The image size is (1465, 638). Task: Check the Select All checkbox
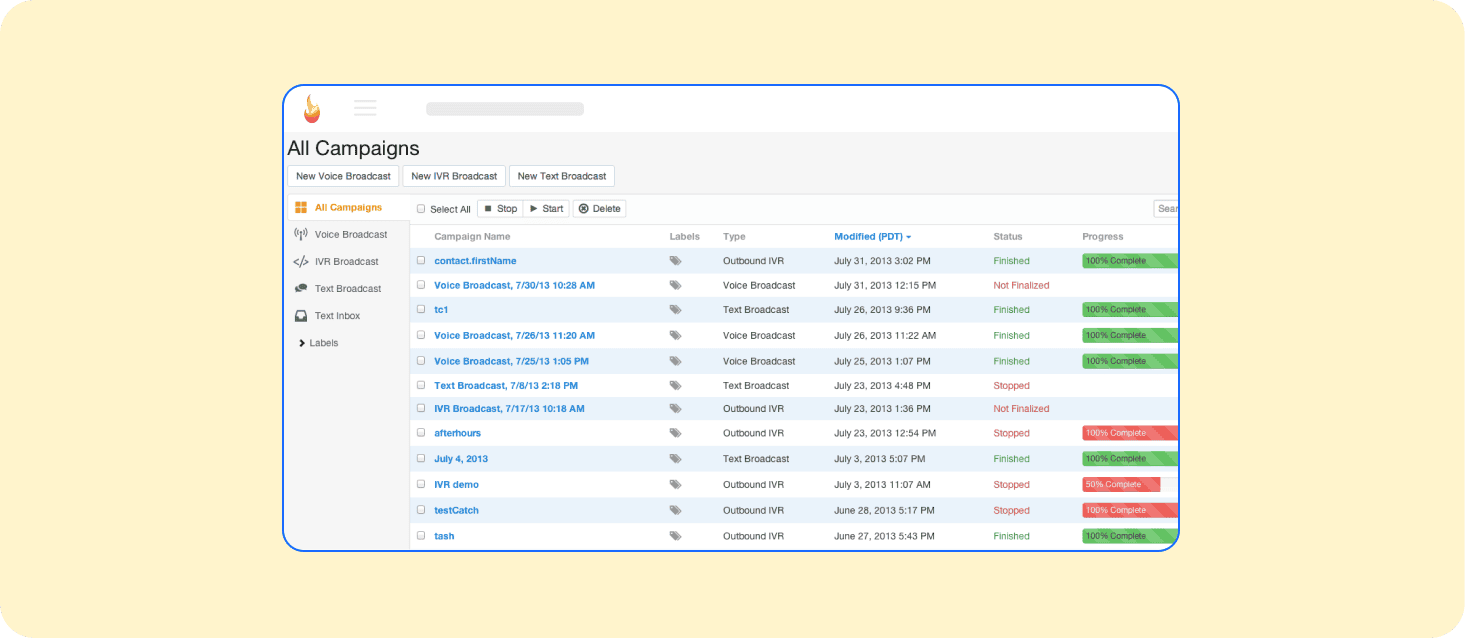(x=421, y=209)
